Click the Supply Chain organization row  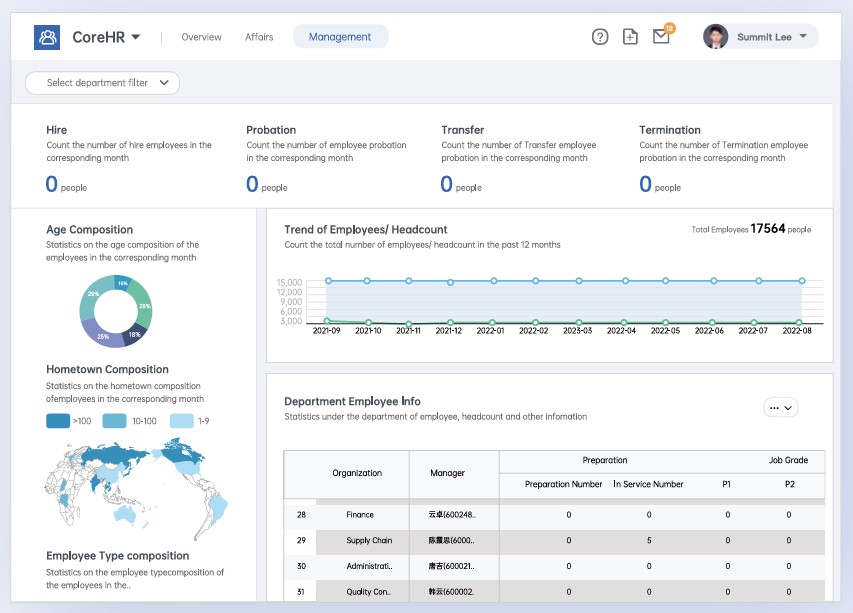[369, 541]
